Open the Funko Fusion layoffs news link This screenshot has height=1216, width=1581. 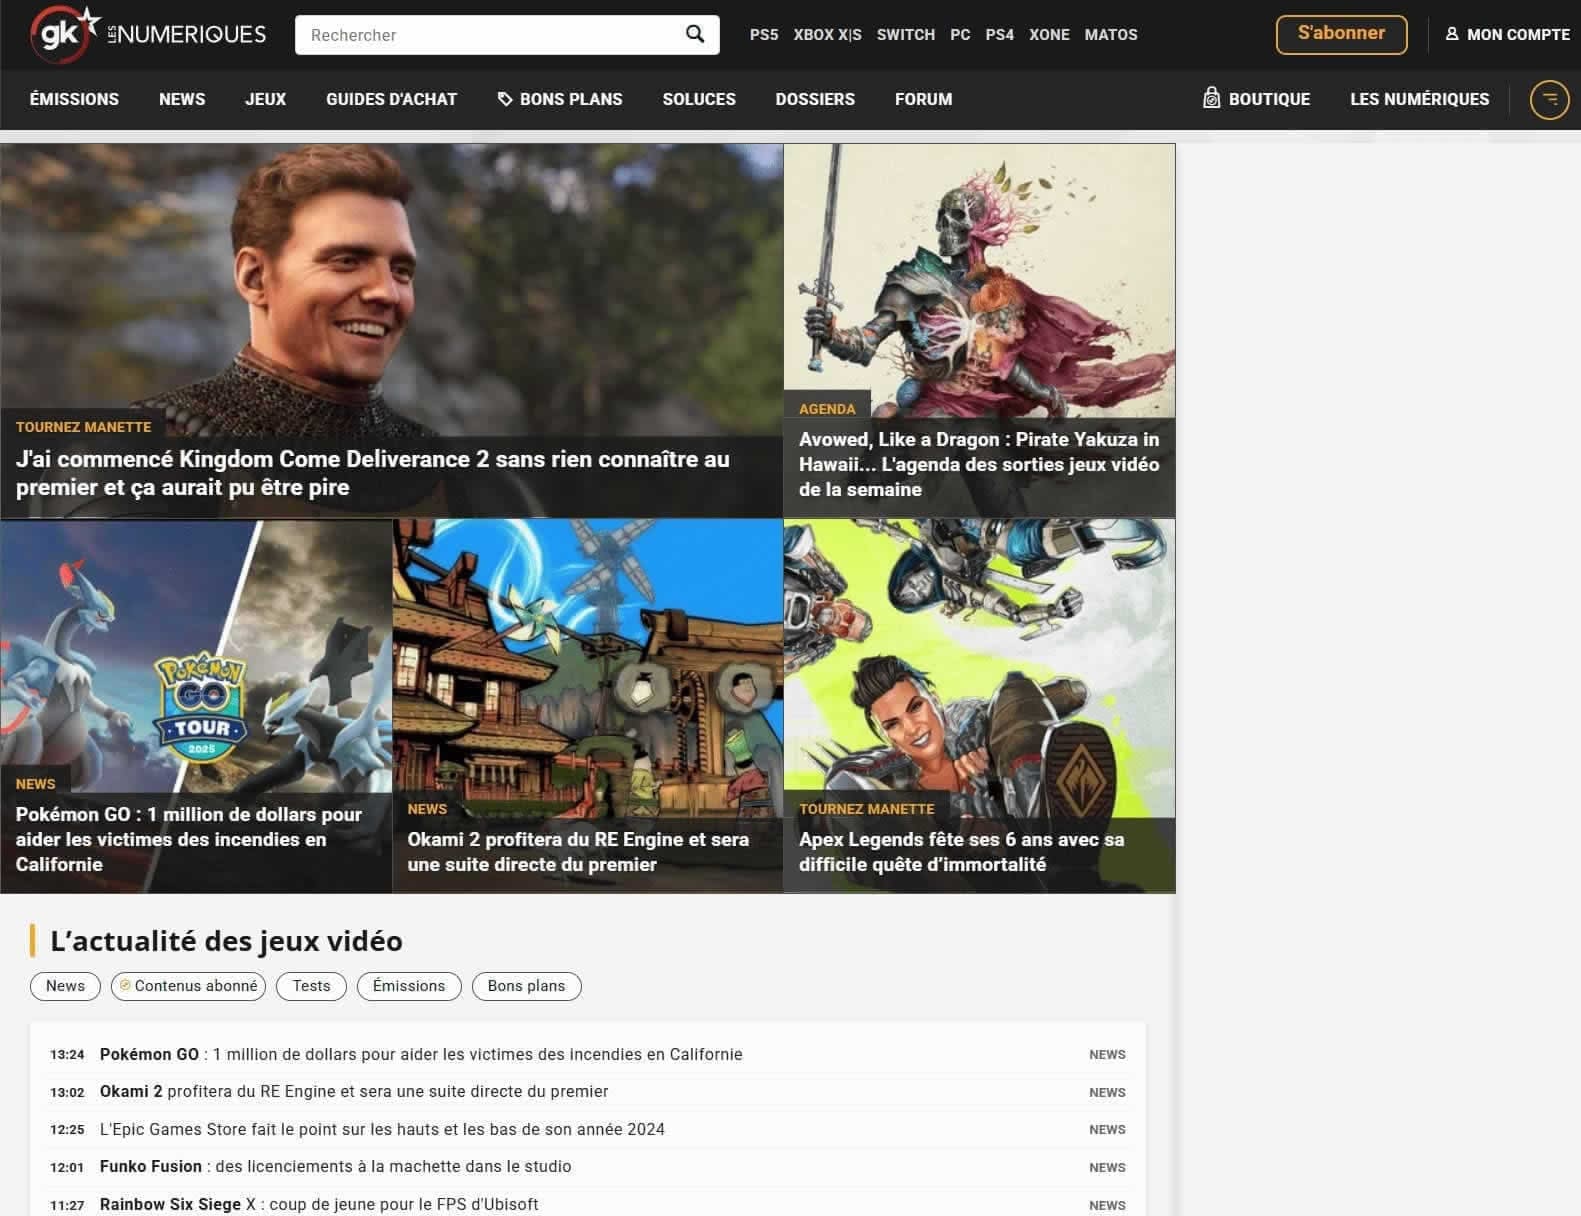(x=336, y=1166)
